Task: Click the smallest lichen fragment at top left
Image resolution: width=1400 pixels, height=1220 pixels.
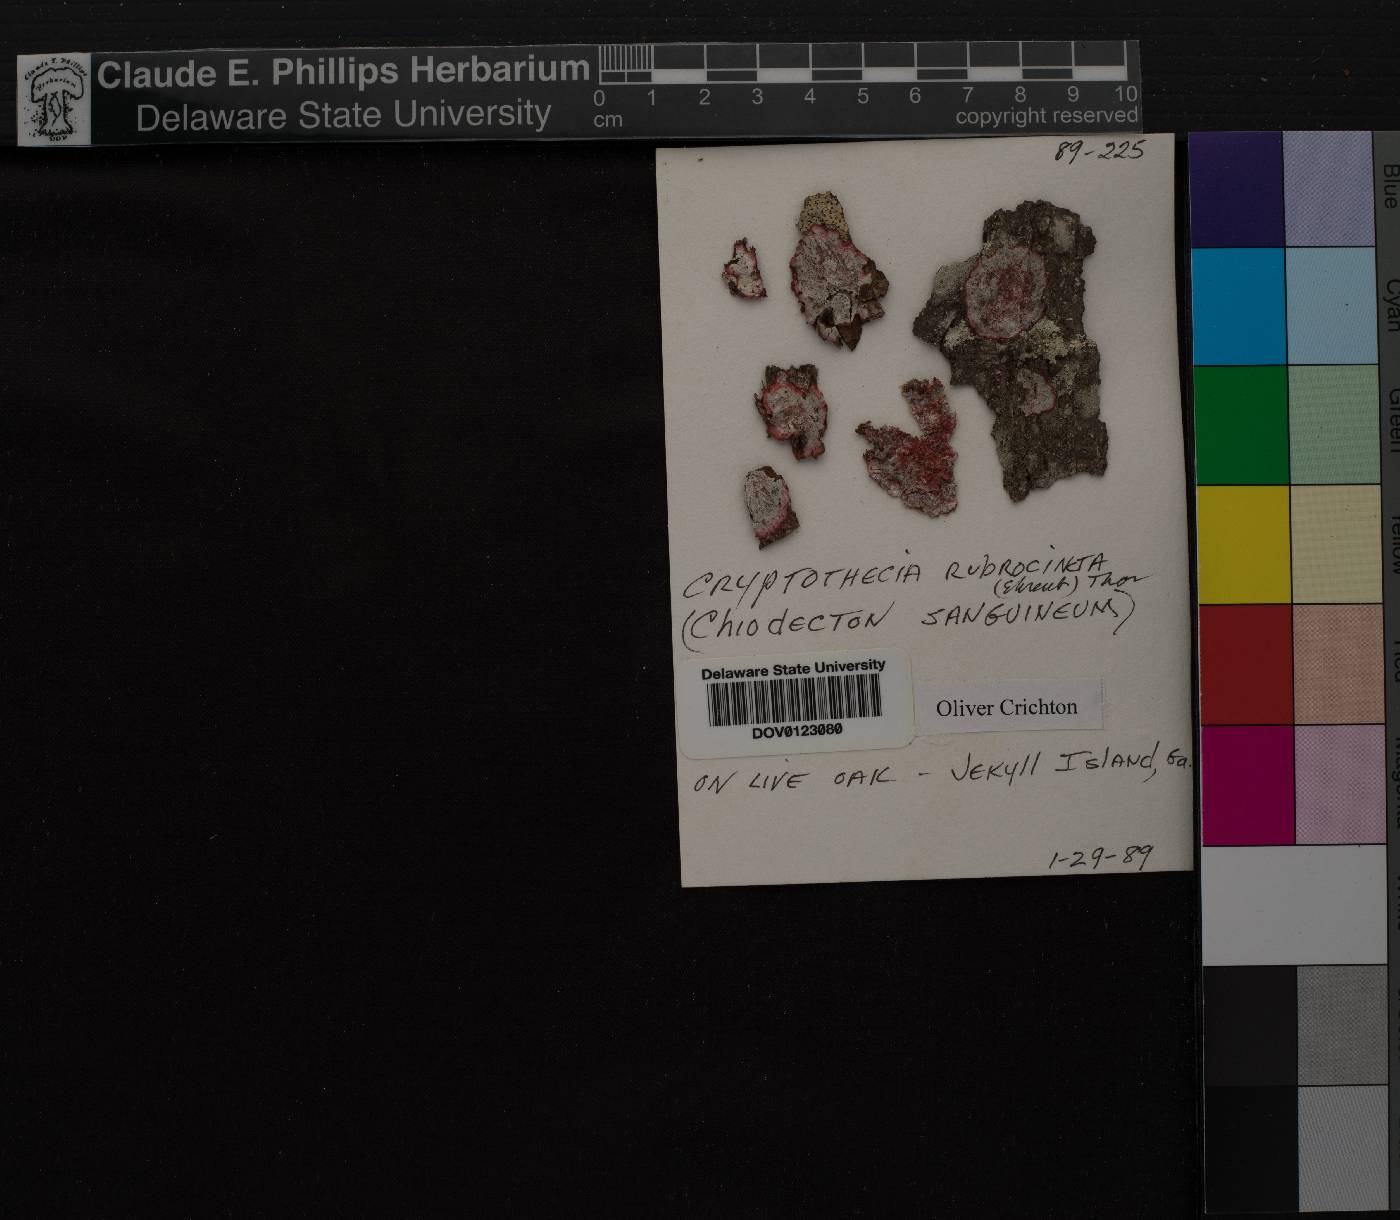Action: (745, 268)
